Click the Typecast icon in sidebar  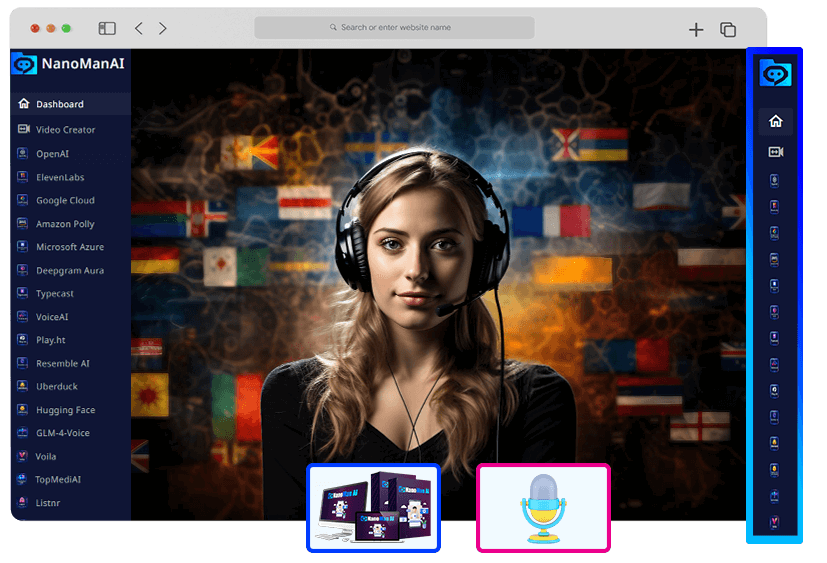click(x=23, y=294)
